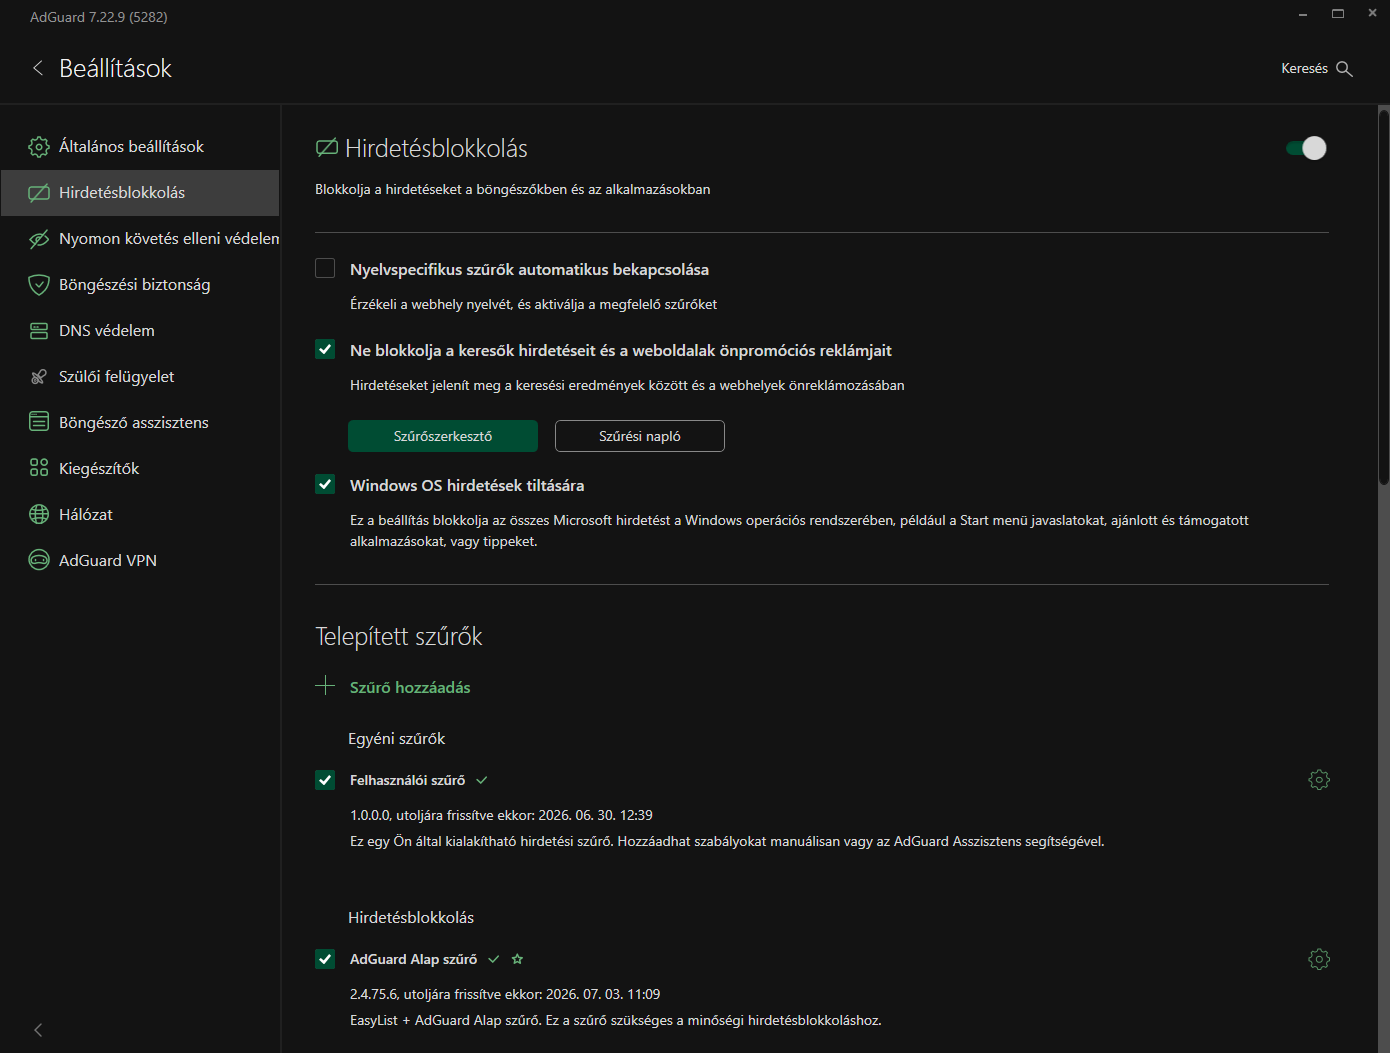Open the Kiegészítők section

140,468
